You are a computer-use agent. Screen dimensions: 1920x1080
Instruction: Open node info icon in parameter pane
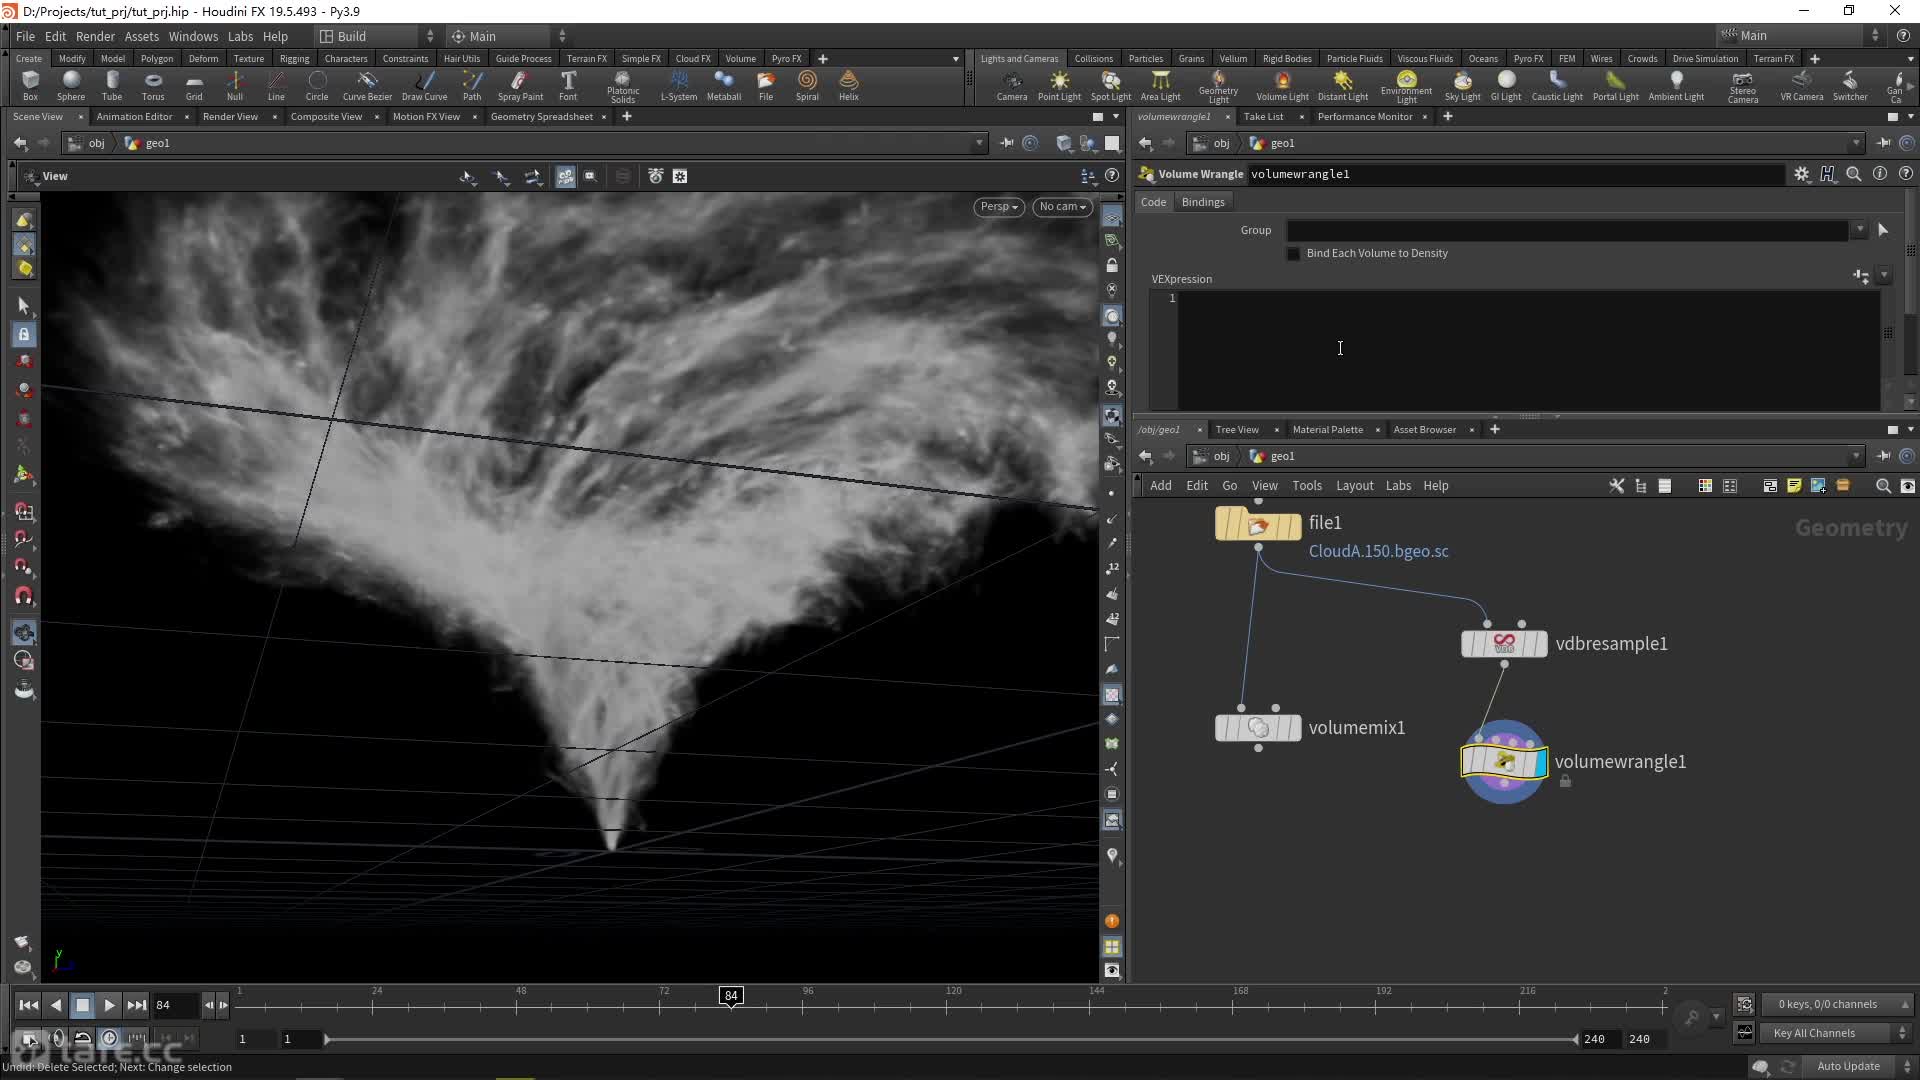(1880, 174)
